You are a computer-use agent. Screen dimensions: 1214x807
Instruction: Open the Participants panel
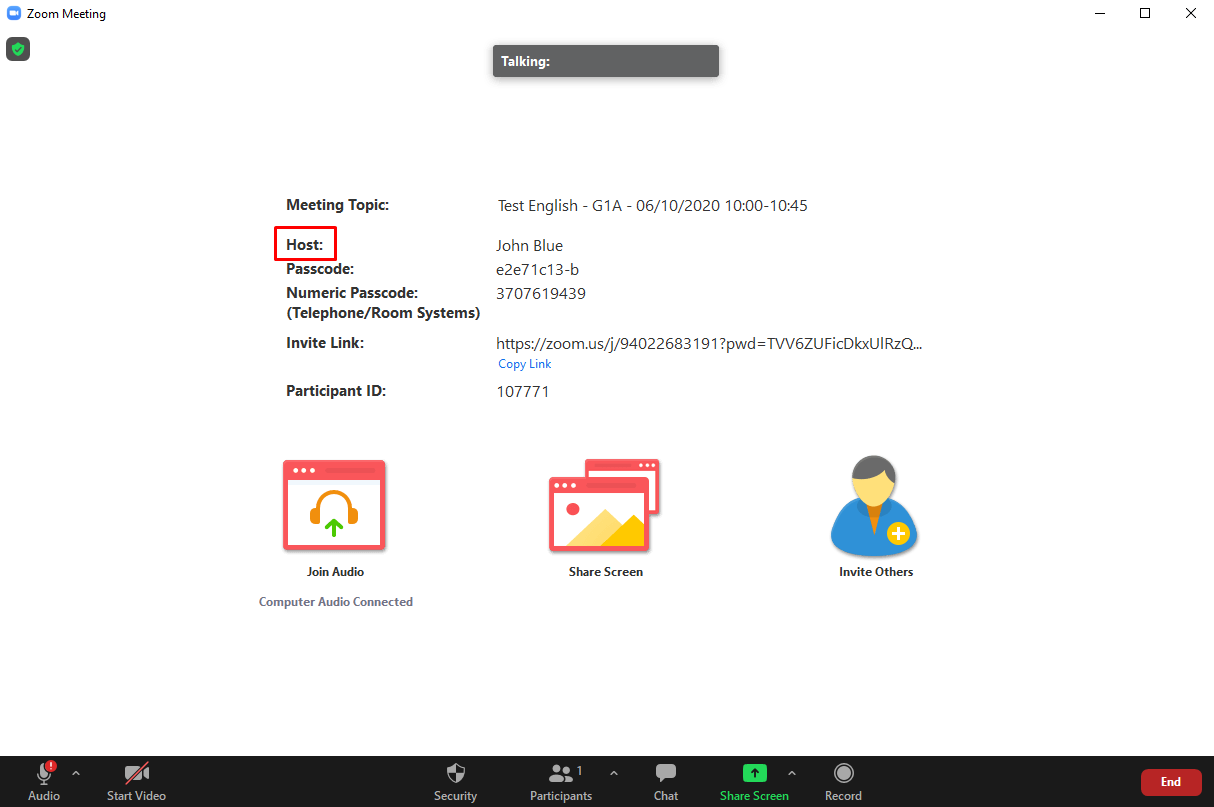[x=563, y=782]
